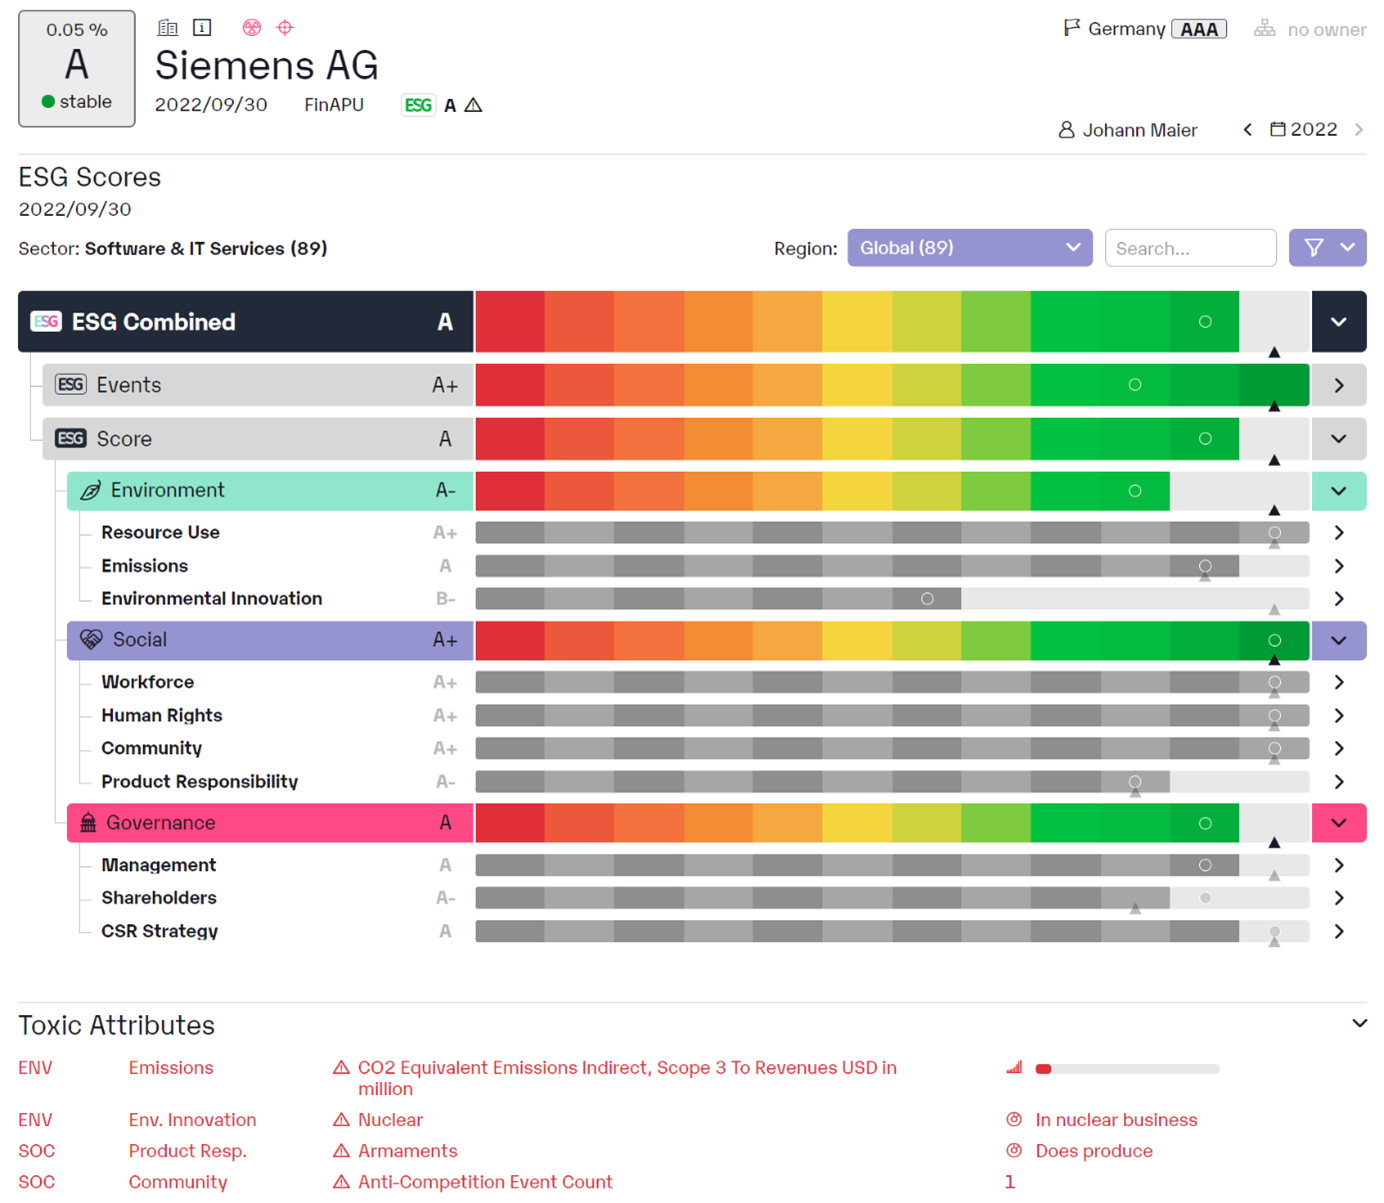Open Shareholders details arrow
This screenshot has height=1203, width=1384.
click(x=1339, y=898)
